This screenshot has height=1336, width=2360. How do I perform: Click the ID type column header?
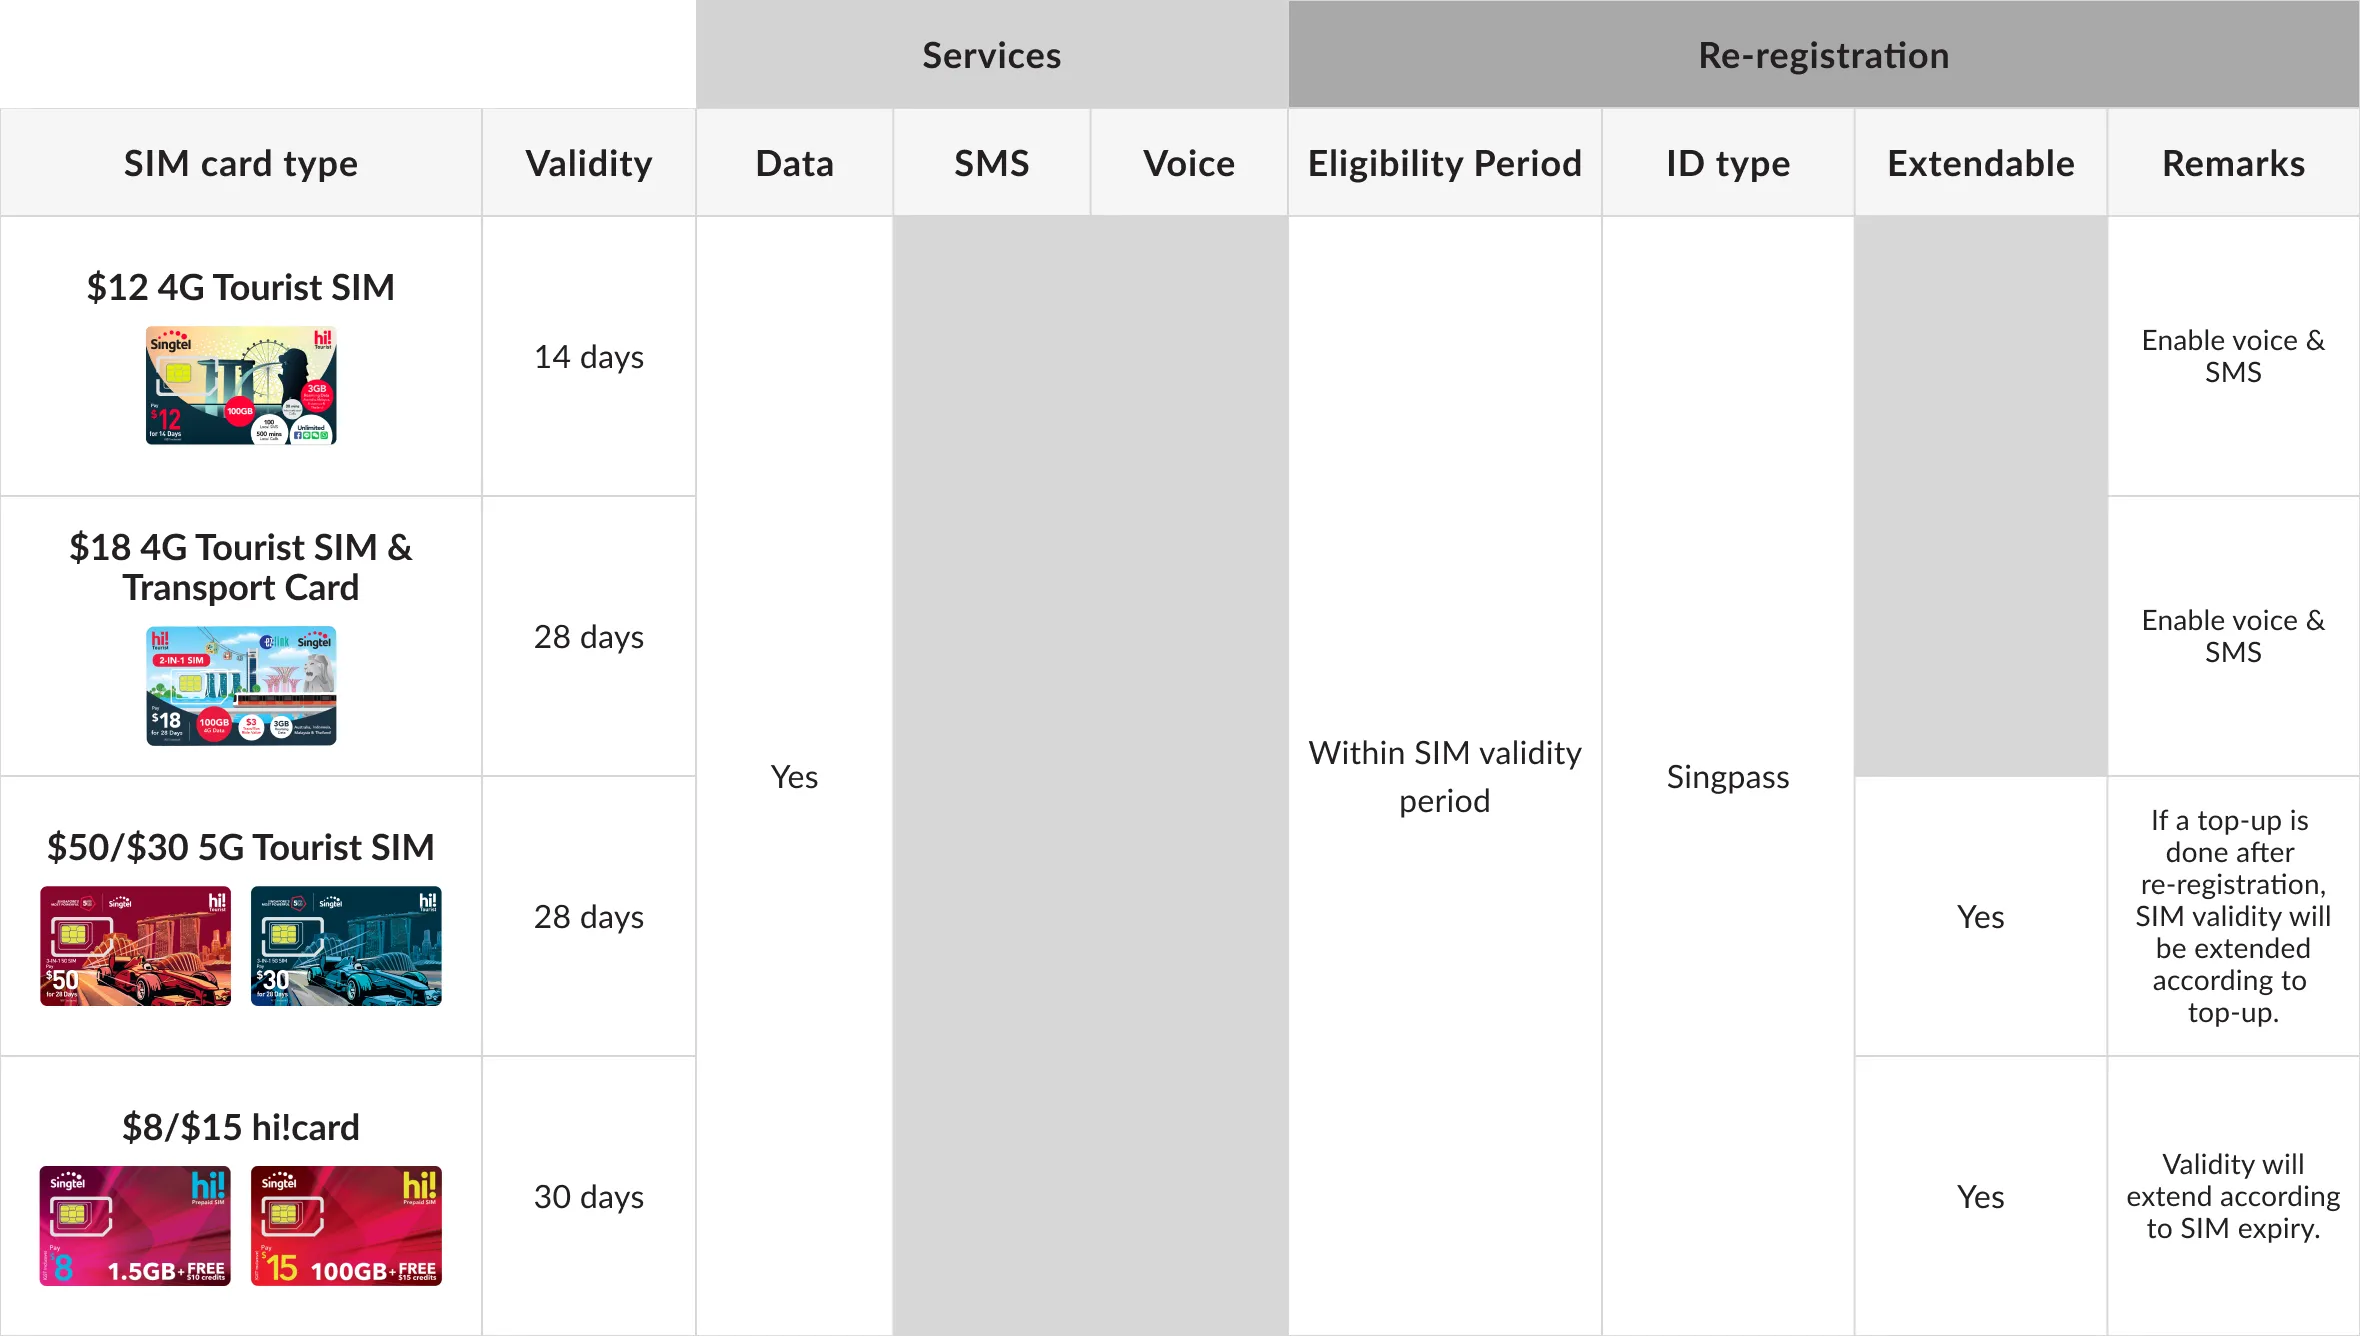(x=1728, y=163)
